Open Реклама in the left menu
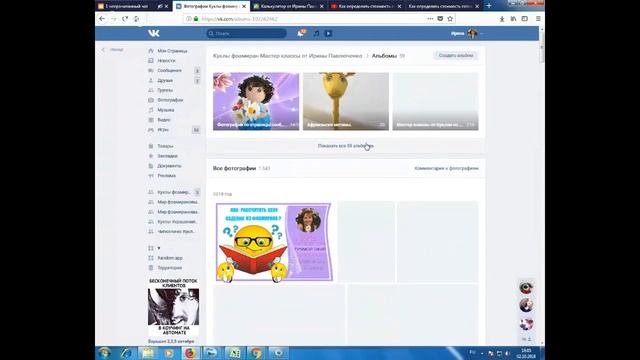 point(167,176)
